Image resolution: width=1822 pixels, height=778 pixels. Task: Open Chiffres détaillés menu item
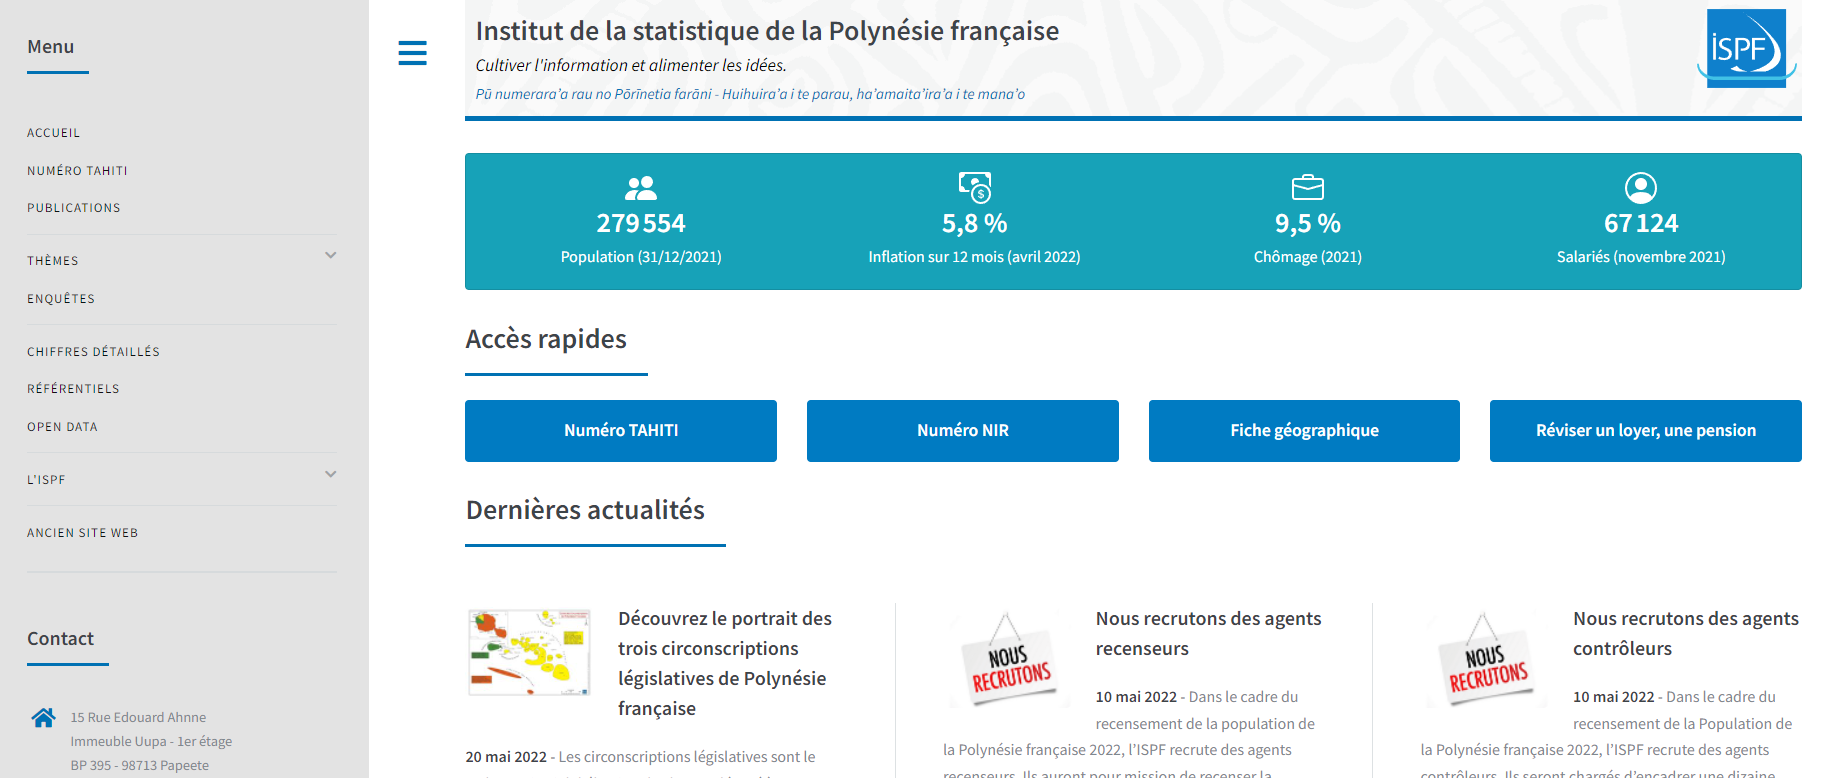(93, 352)
